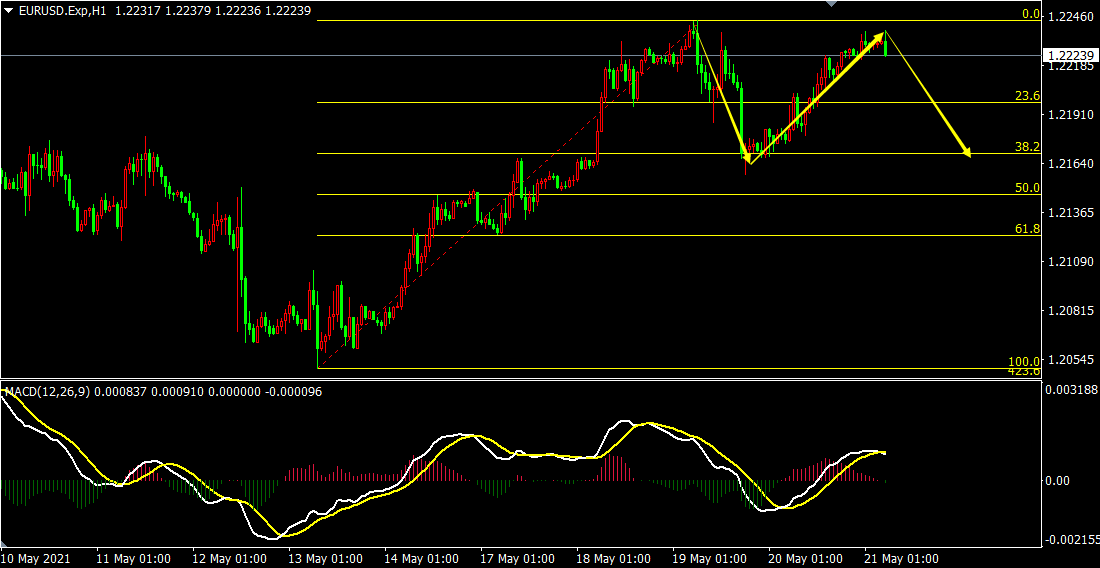The width and height of the screenshot is (1100, 568).
Task: Click the 14 May 01:00 time label
Action: point(422,559)
